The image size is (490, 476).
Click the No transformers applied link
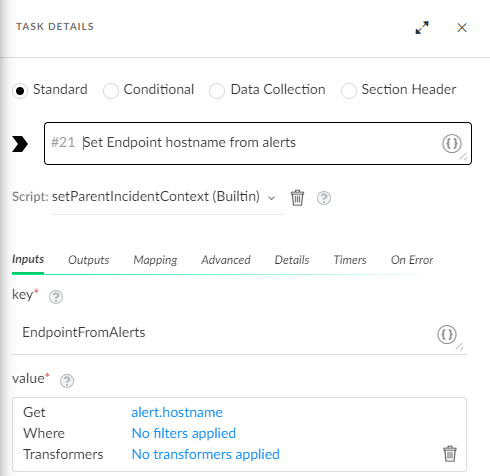[x=206, y=454]
